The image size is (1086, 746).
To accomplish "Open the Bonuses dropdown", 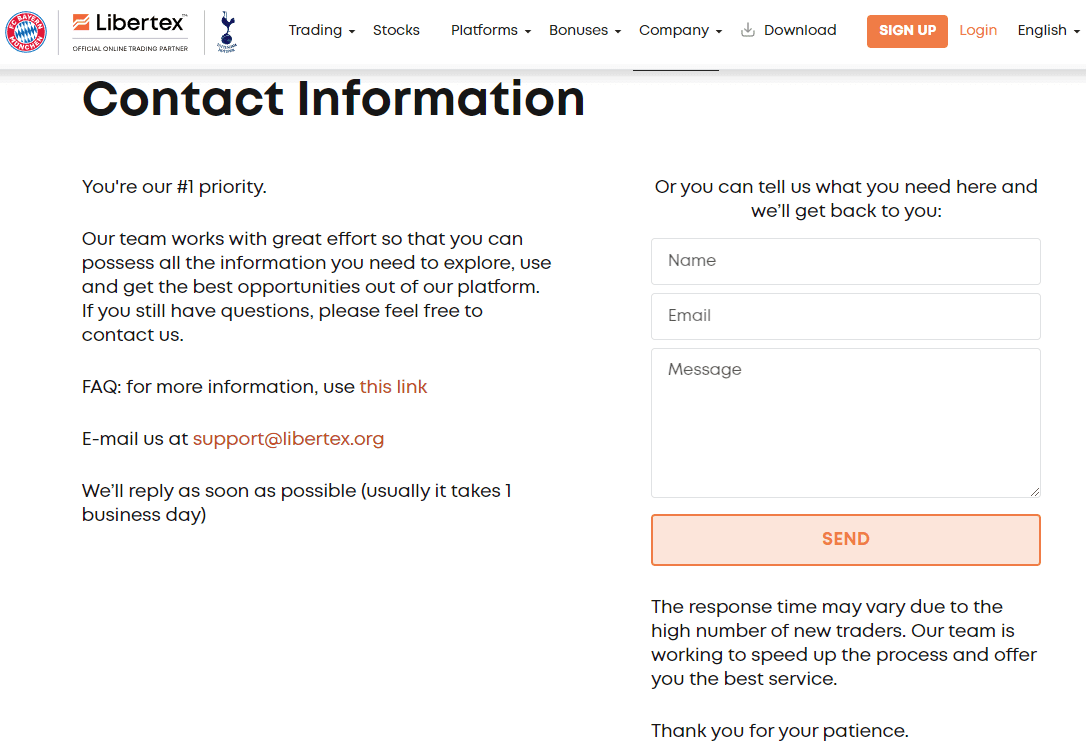I will coord(585,30).
